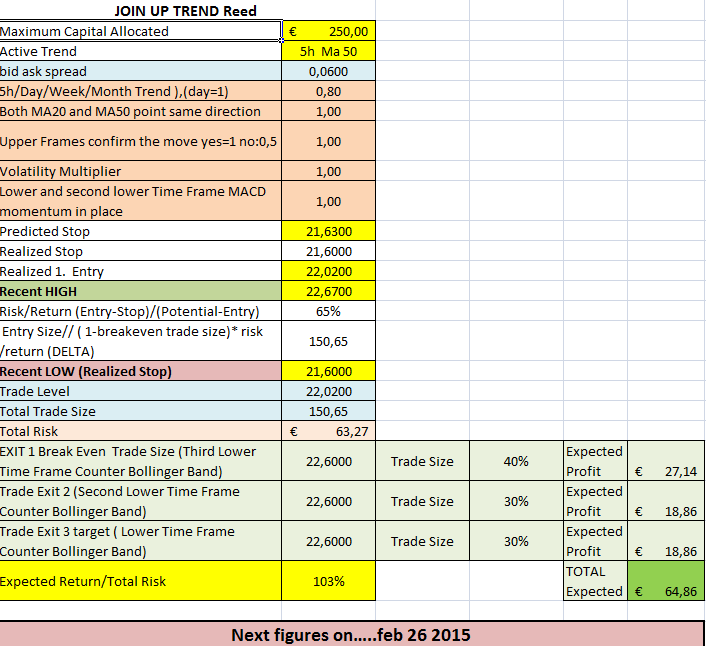
Task: Select 'Both MA20 and MA50 point same direction'
Action: [140, 111]
